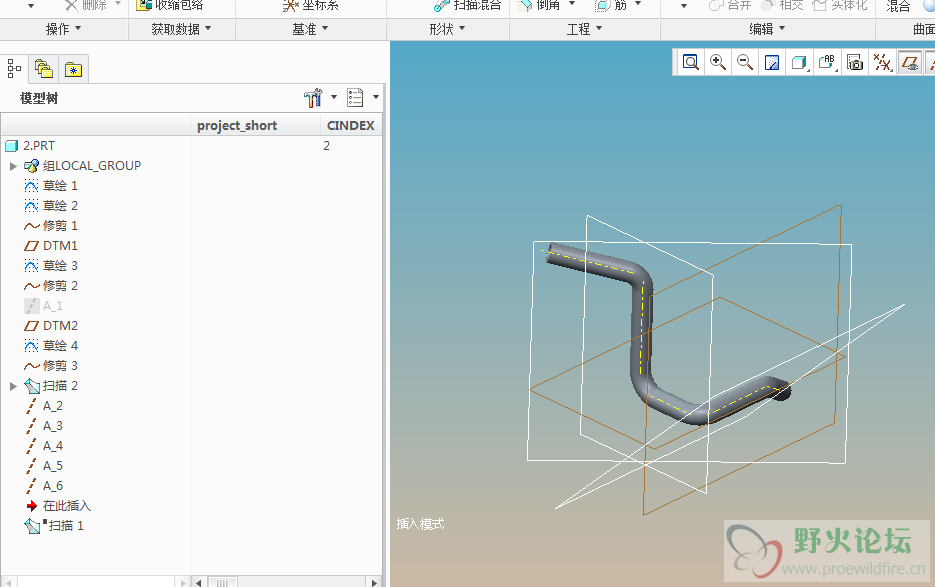935x587 pixels.
Task: Click CINDEX value 2 for 2.PRT
Action: [x=326, y=146]
